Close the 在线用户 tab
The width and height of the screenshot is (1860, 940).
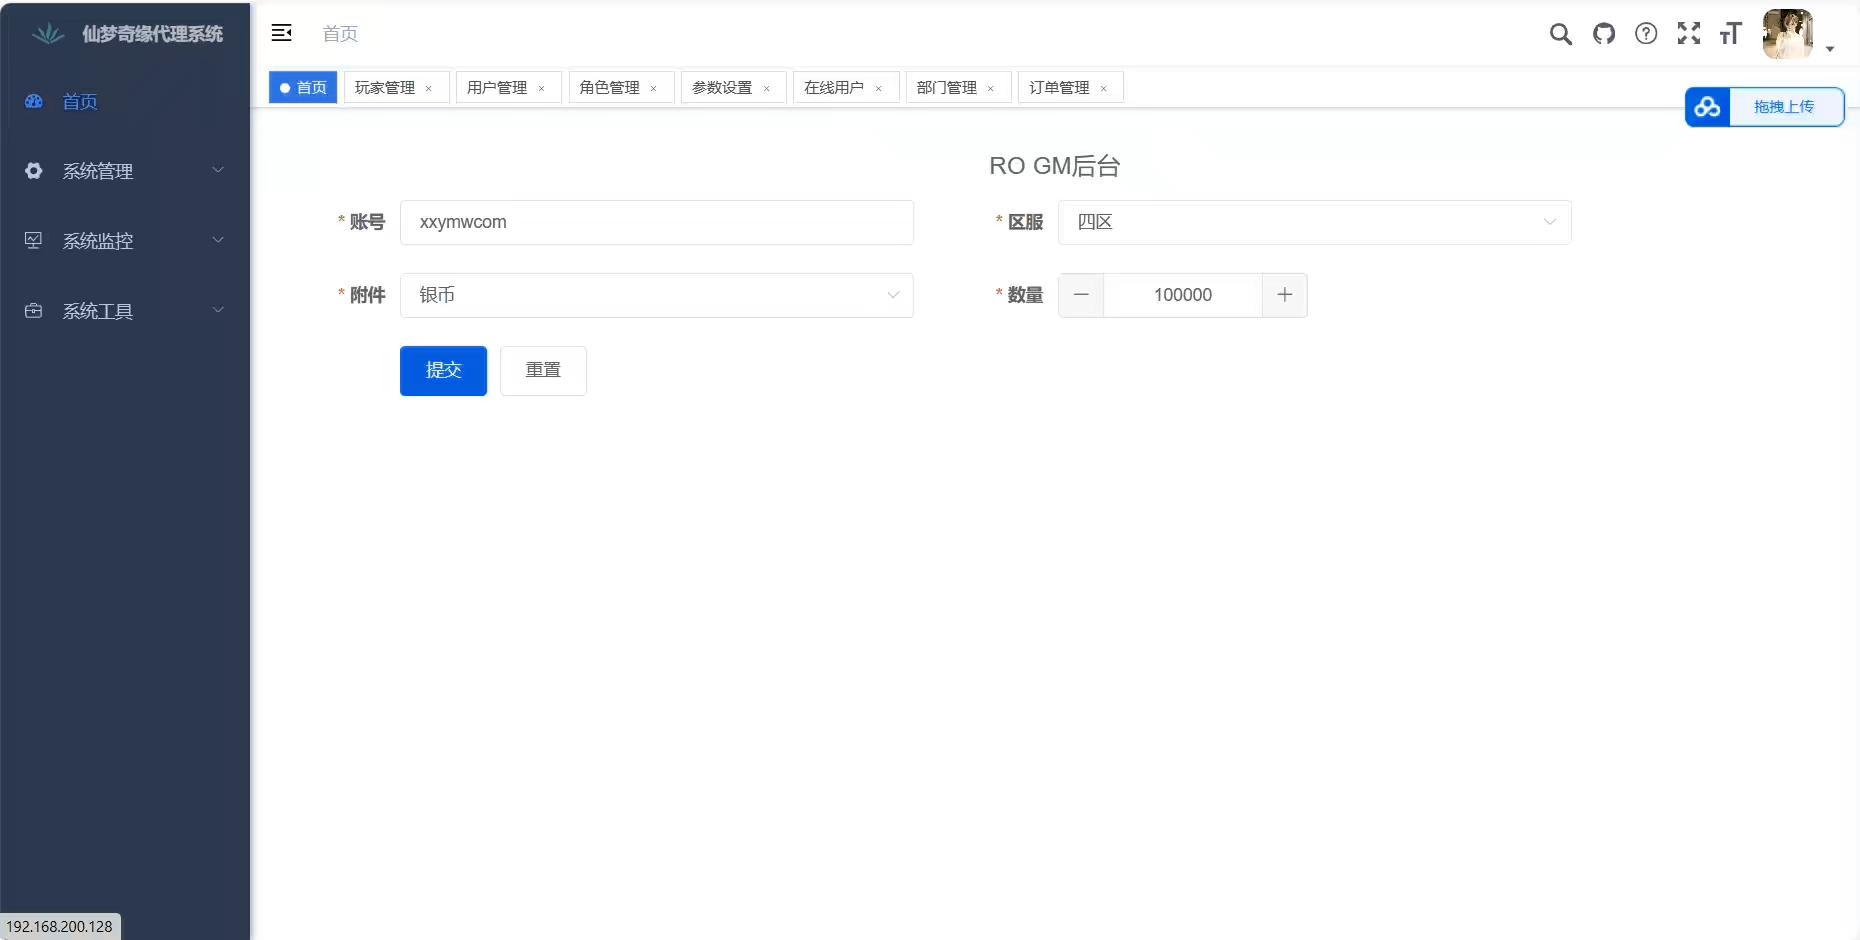879,89
